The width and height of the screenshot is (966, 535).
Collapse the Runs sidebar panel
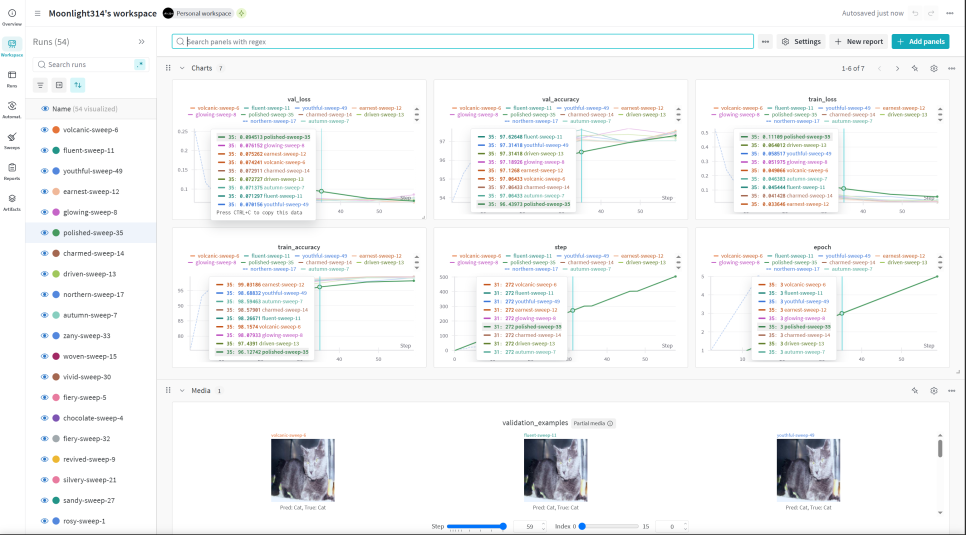click(x=141, y=41)
